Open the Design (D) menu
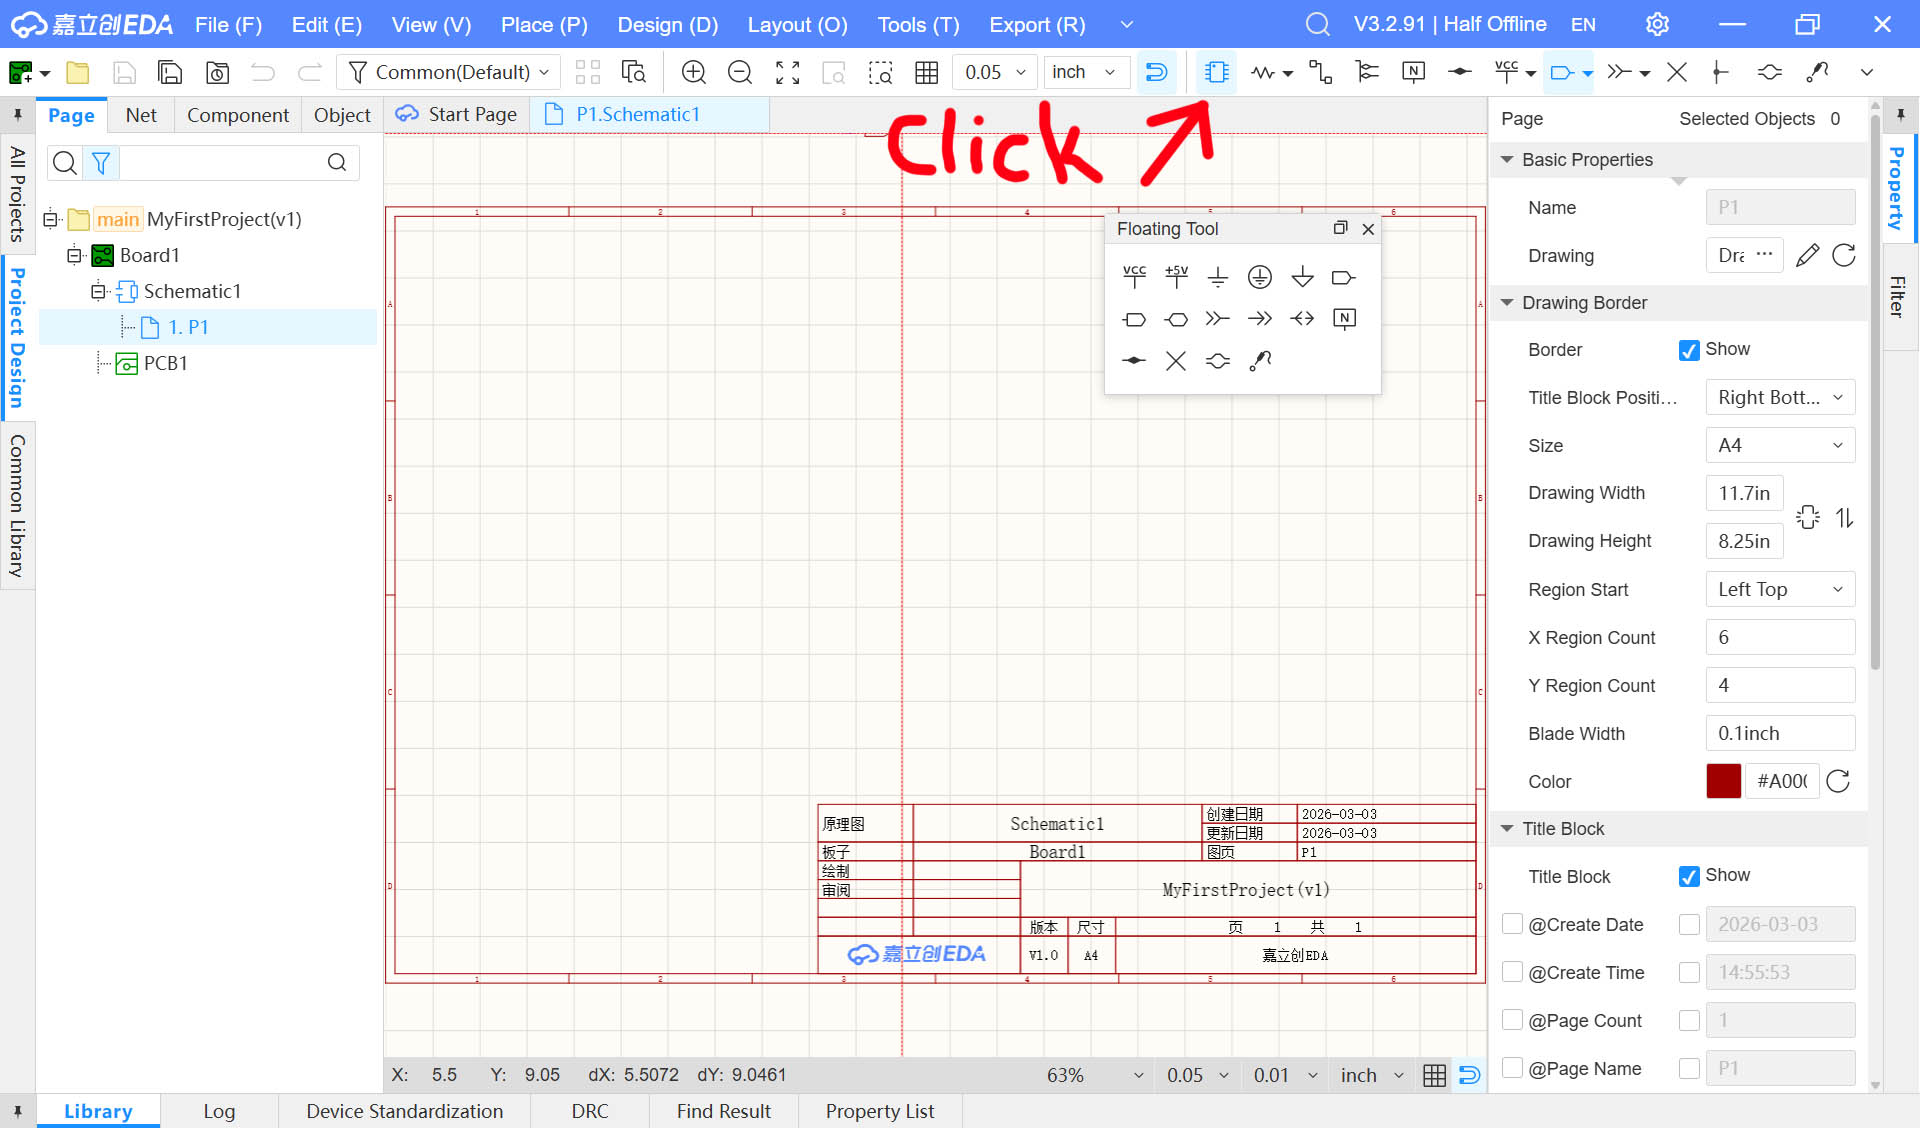The image size is (1920, 1128). pos(667,24)
